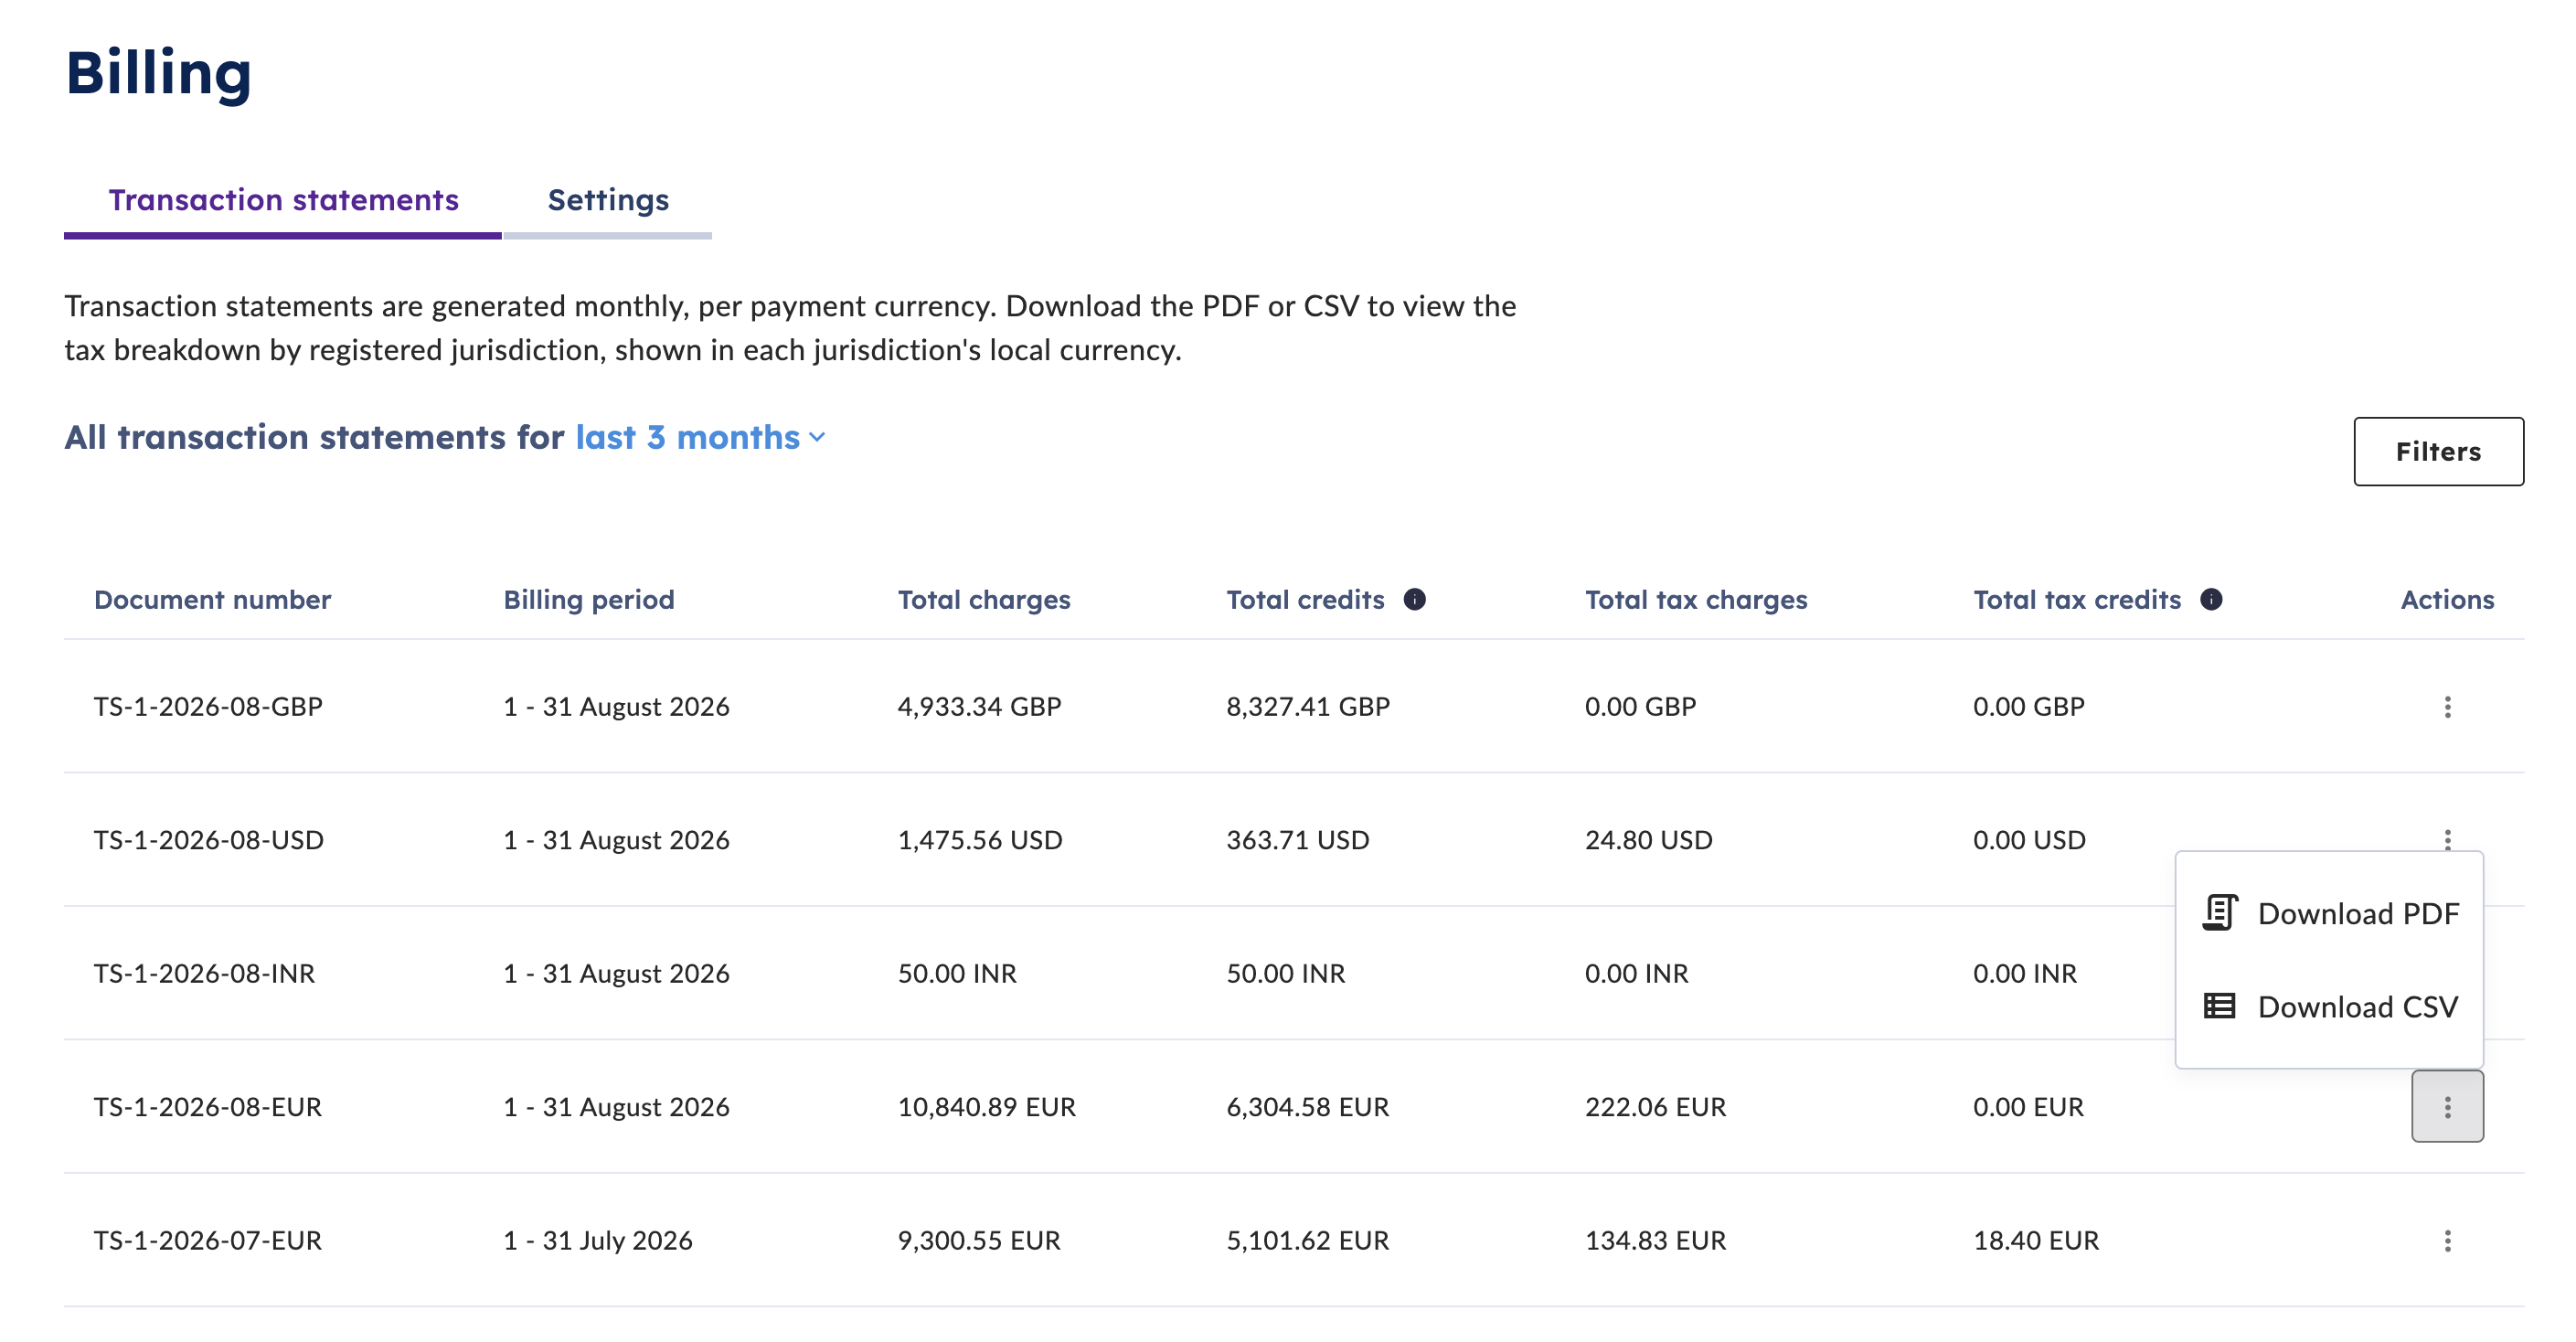Click the 24.80 USD tax charges value
2576x1342 pixels.
[x=1648, y=840]
